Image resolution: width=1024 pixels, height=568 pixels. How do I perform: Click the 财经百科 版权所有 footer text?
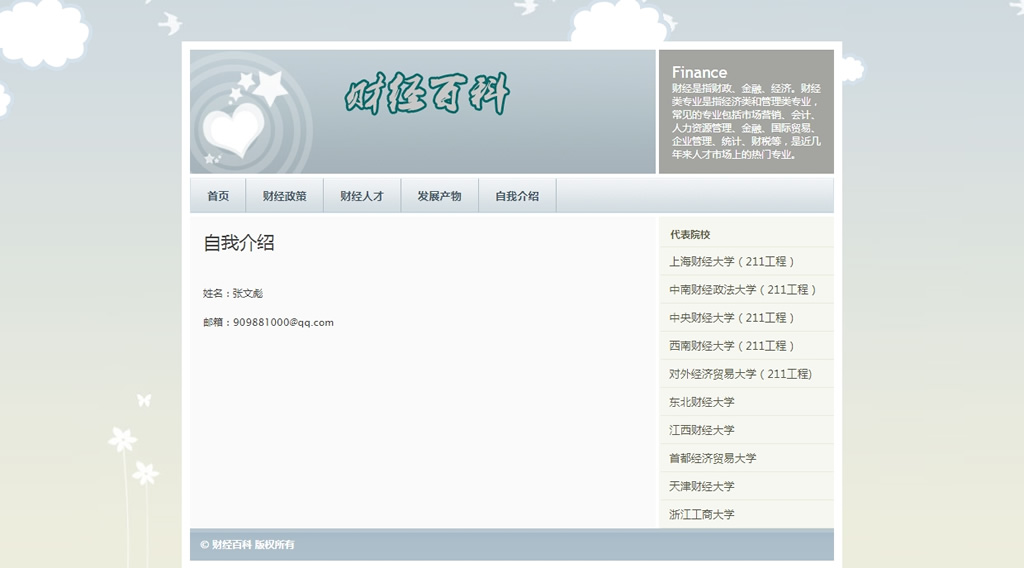247,545
